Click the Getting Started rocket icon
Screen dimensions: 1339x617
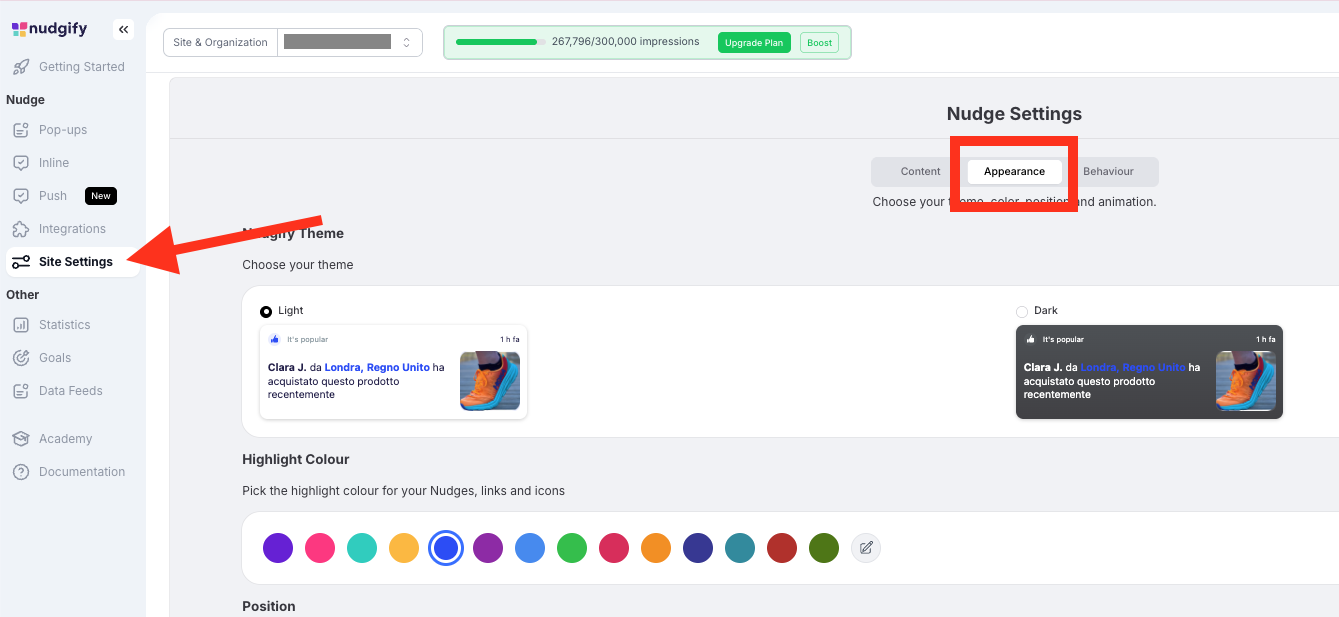tap(21, 67)
